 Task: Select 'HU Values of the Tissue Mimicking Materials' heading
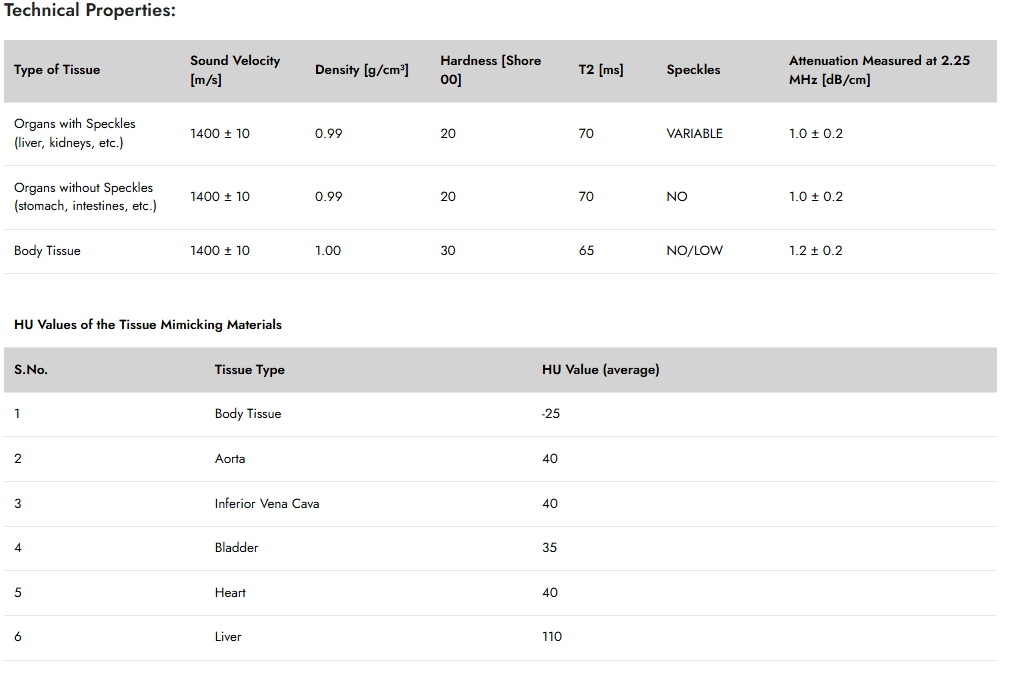coord(148,325)
